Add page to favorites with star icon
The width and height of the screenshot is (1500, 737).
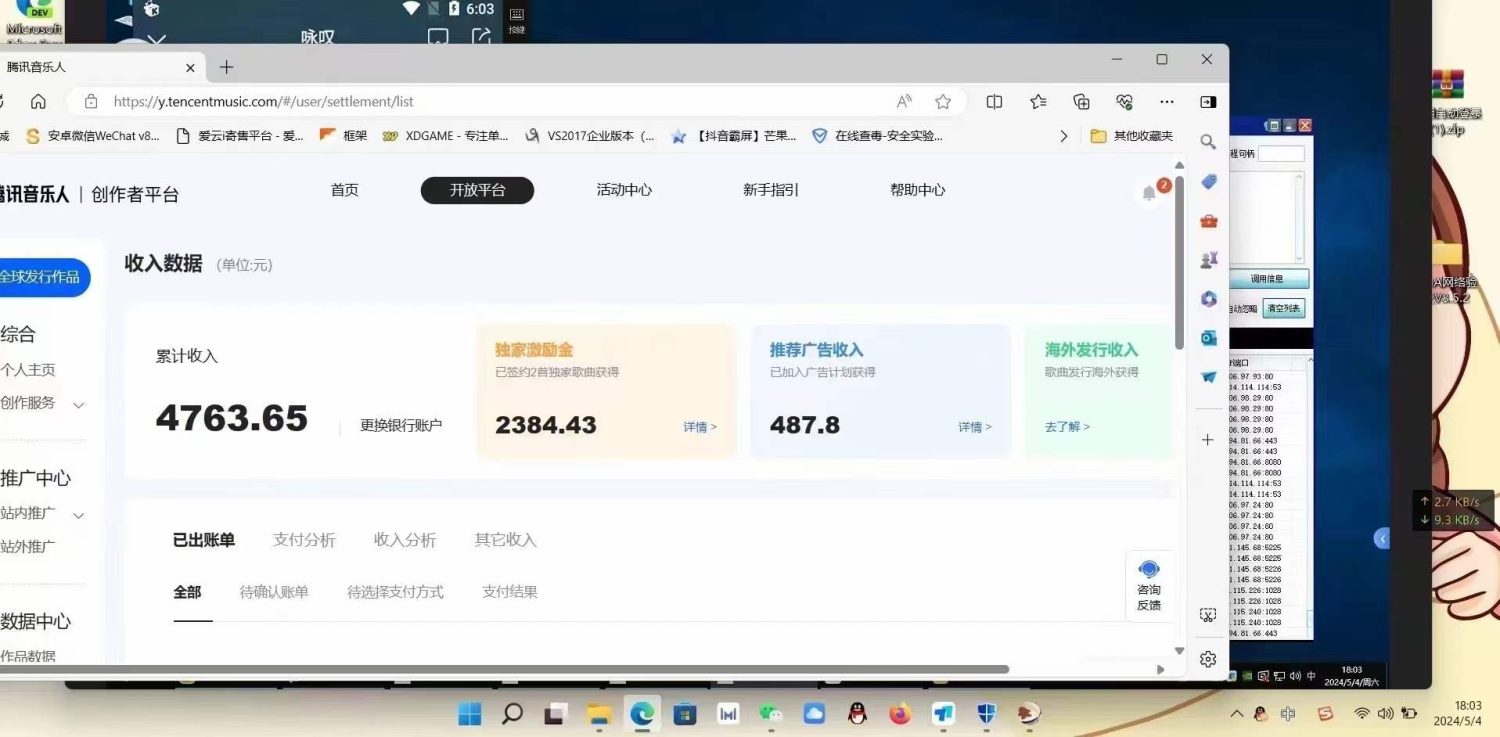coord(943,101)
